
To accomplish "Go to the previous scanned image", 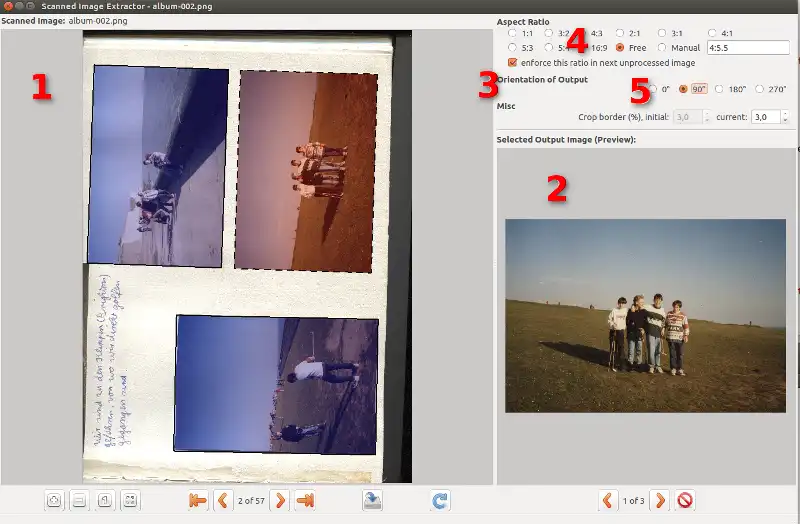I will (223, 501).
